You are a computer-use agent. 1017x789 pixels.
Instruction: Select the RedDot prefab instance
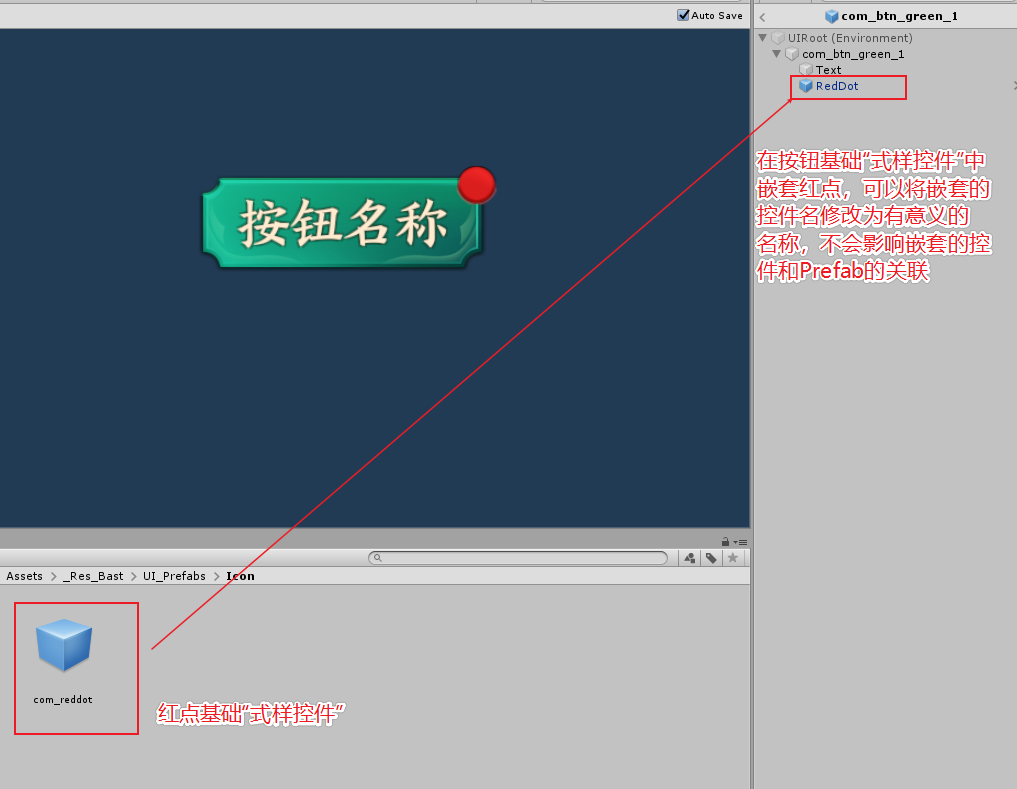pyautogui.click(x=837, y=86)
